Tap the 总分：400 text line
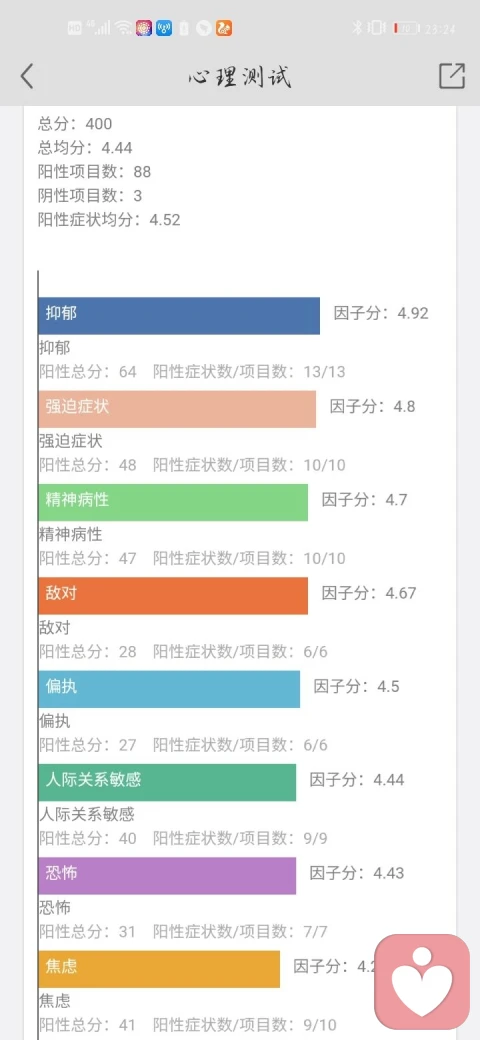 pyautogui.click(x=75, y=124)
